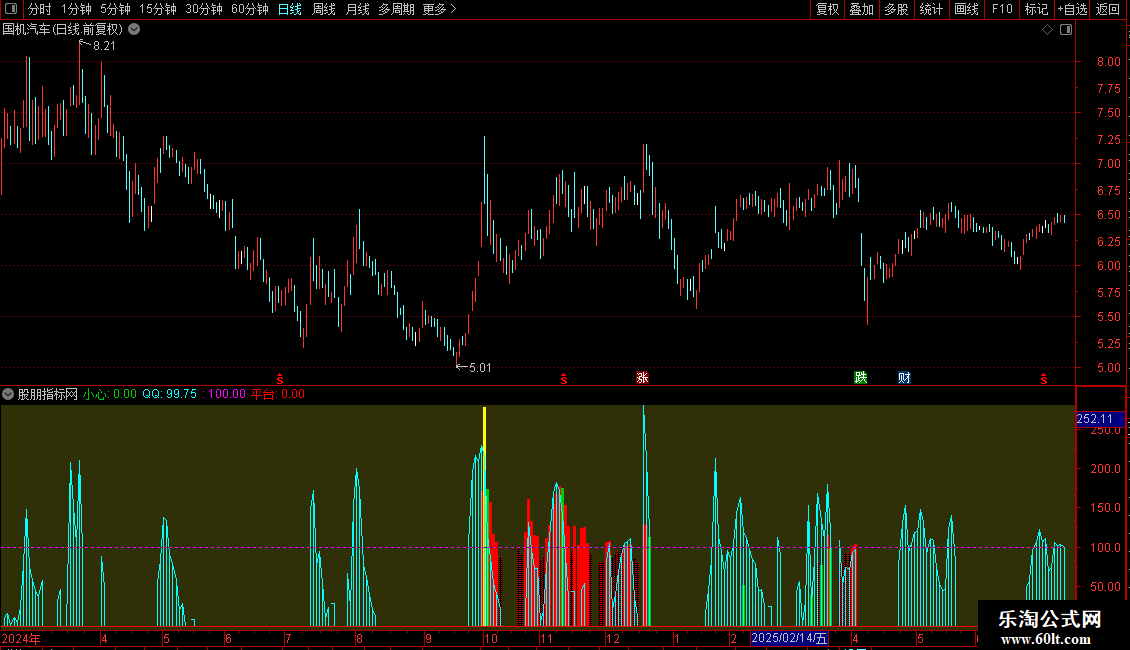Click the 100.0 indicator axis label
The width and height of the screenshot is (1130, 650).
click(x=1105, y=548)
